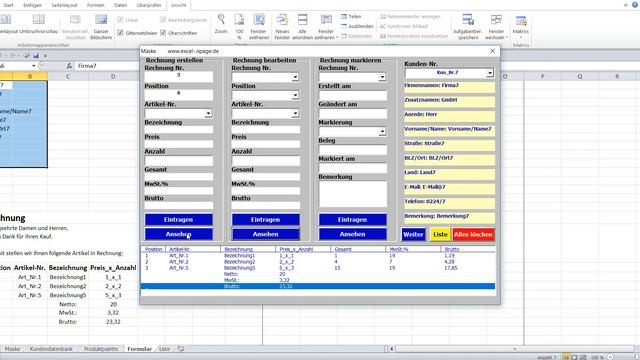Click Benutzerdef. Ansichten icon
This screenshot has height=360, width=640.
75,19
